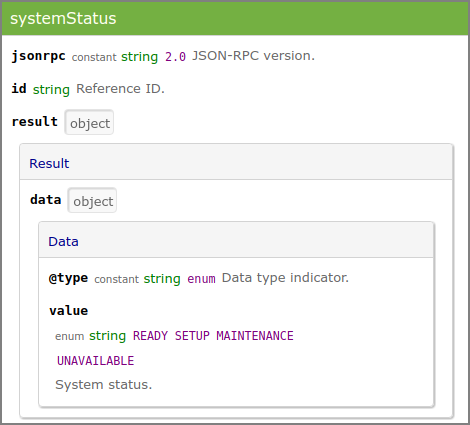The height and width of the screenshot is (425, 470).
Task: Select the data property name
Action: [x=46, y=200]
